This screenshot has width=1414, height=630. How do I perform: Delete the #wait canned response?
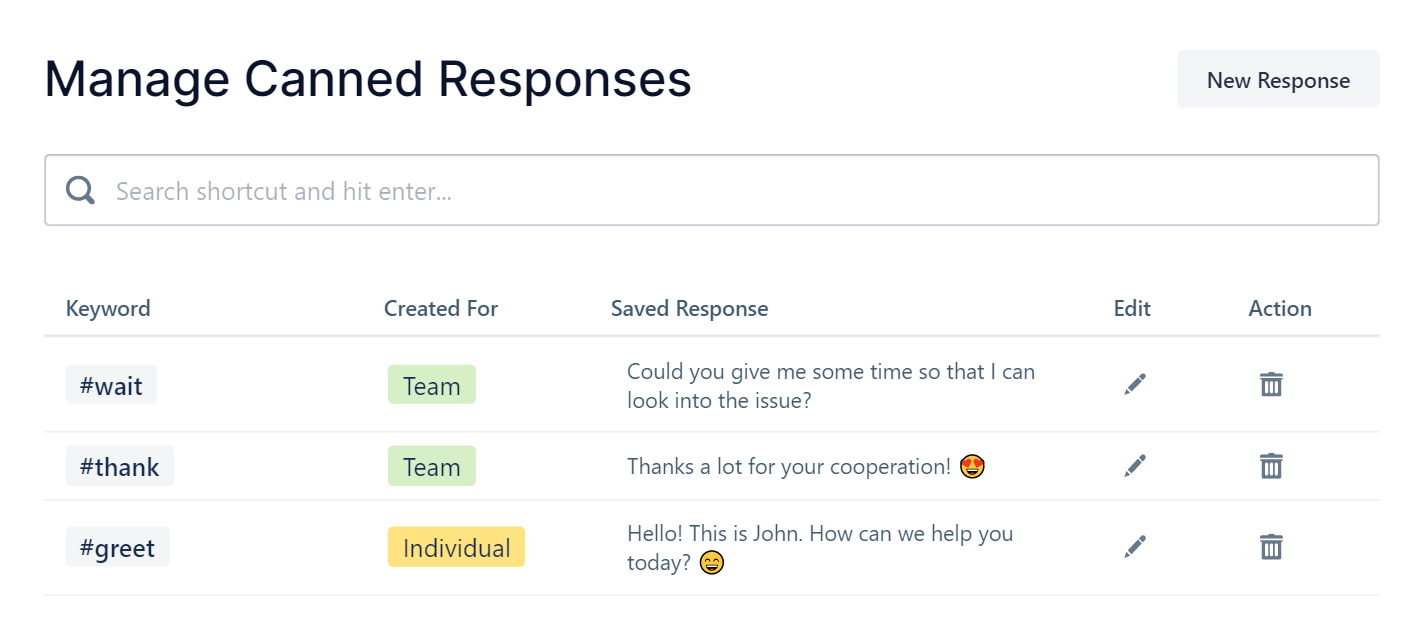(x=1271, y=385)
